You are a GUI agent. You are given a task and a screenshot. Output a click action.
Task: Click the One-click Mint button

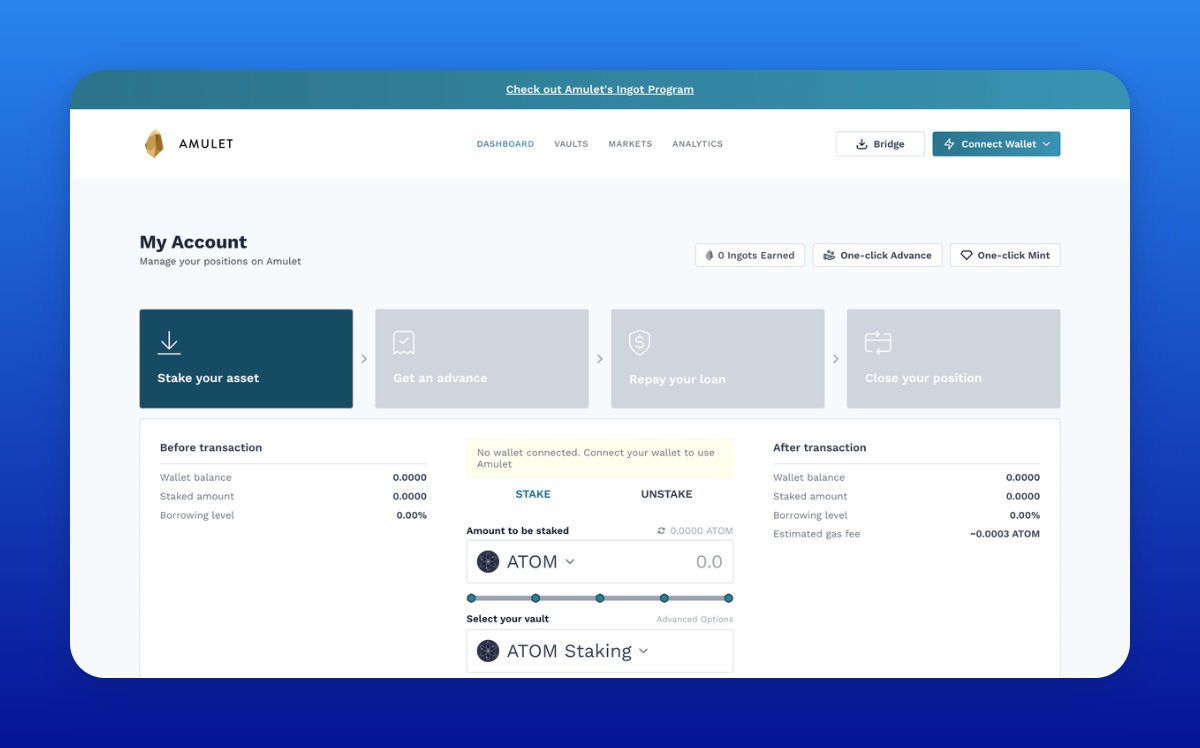coord(1005,255)
